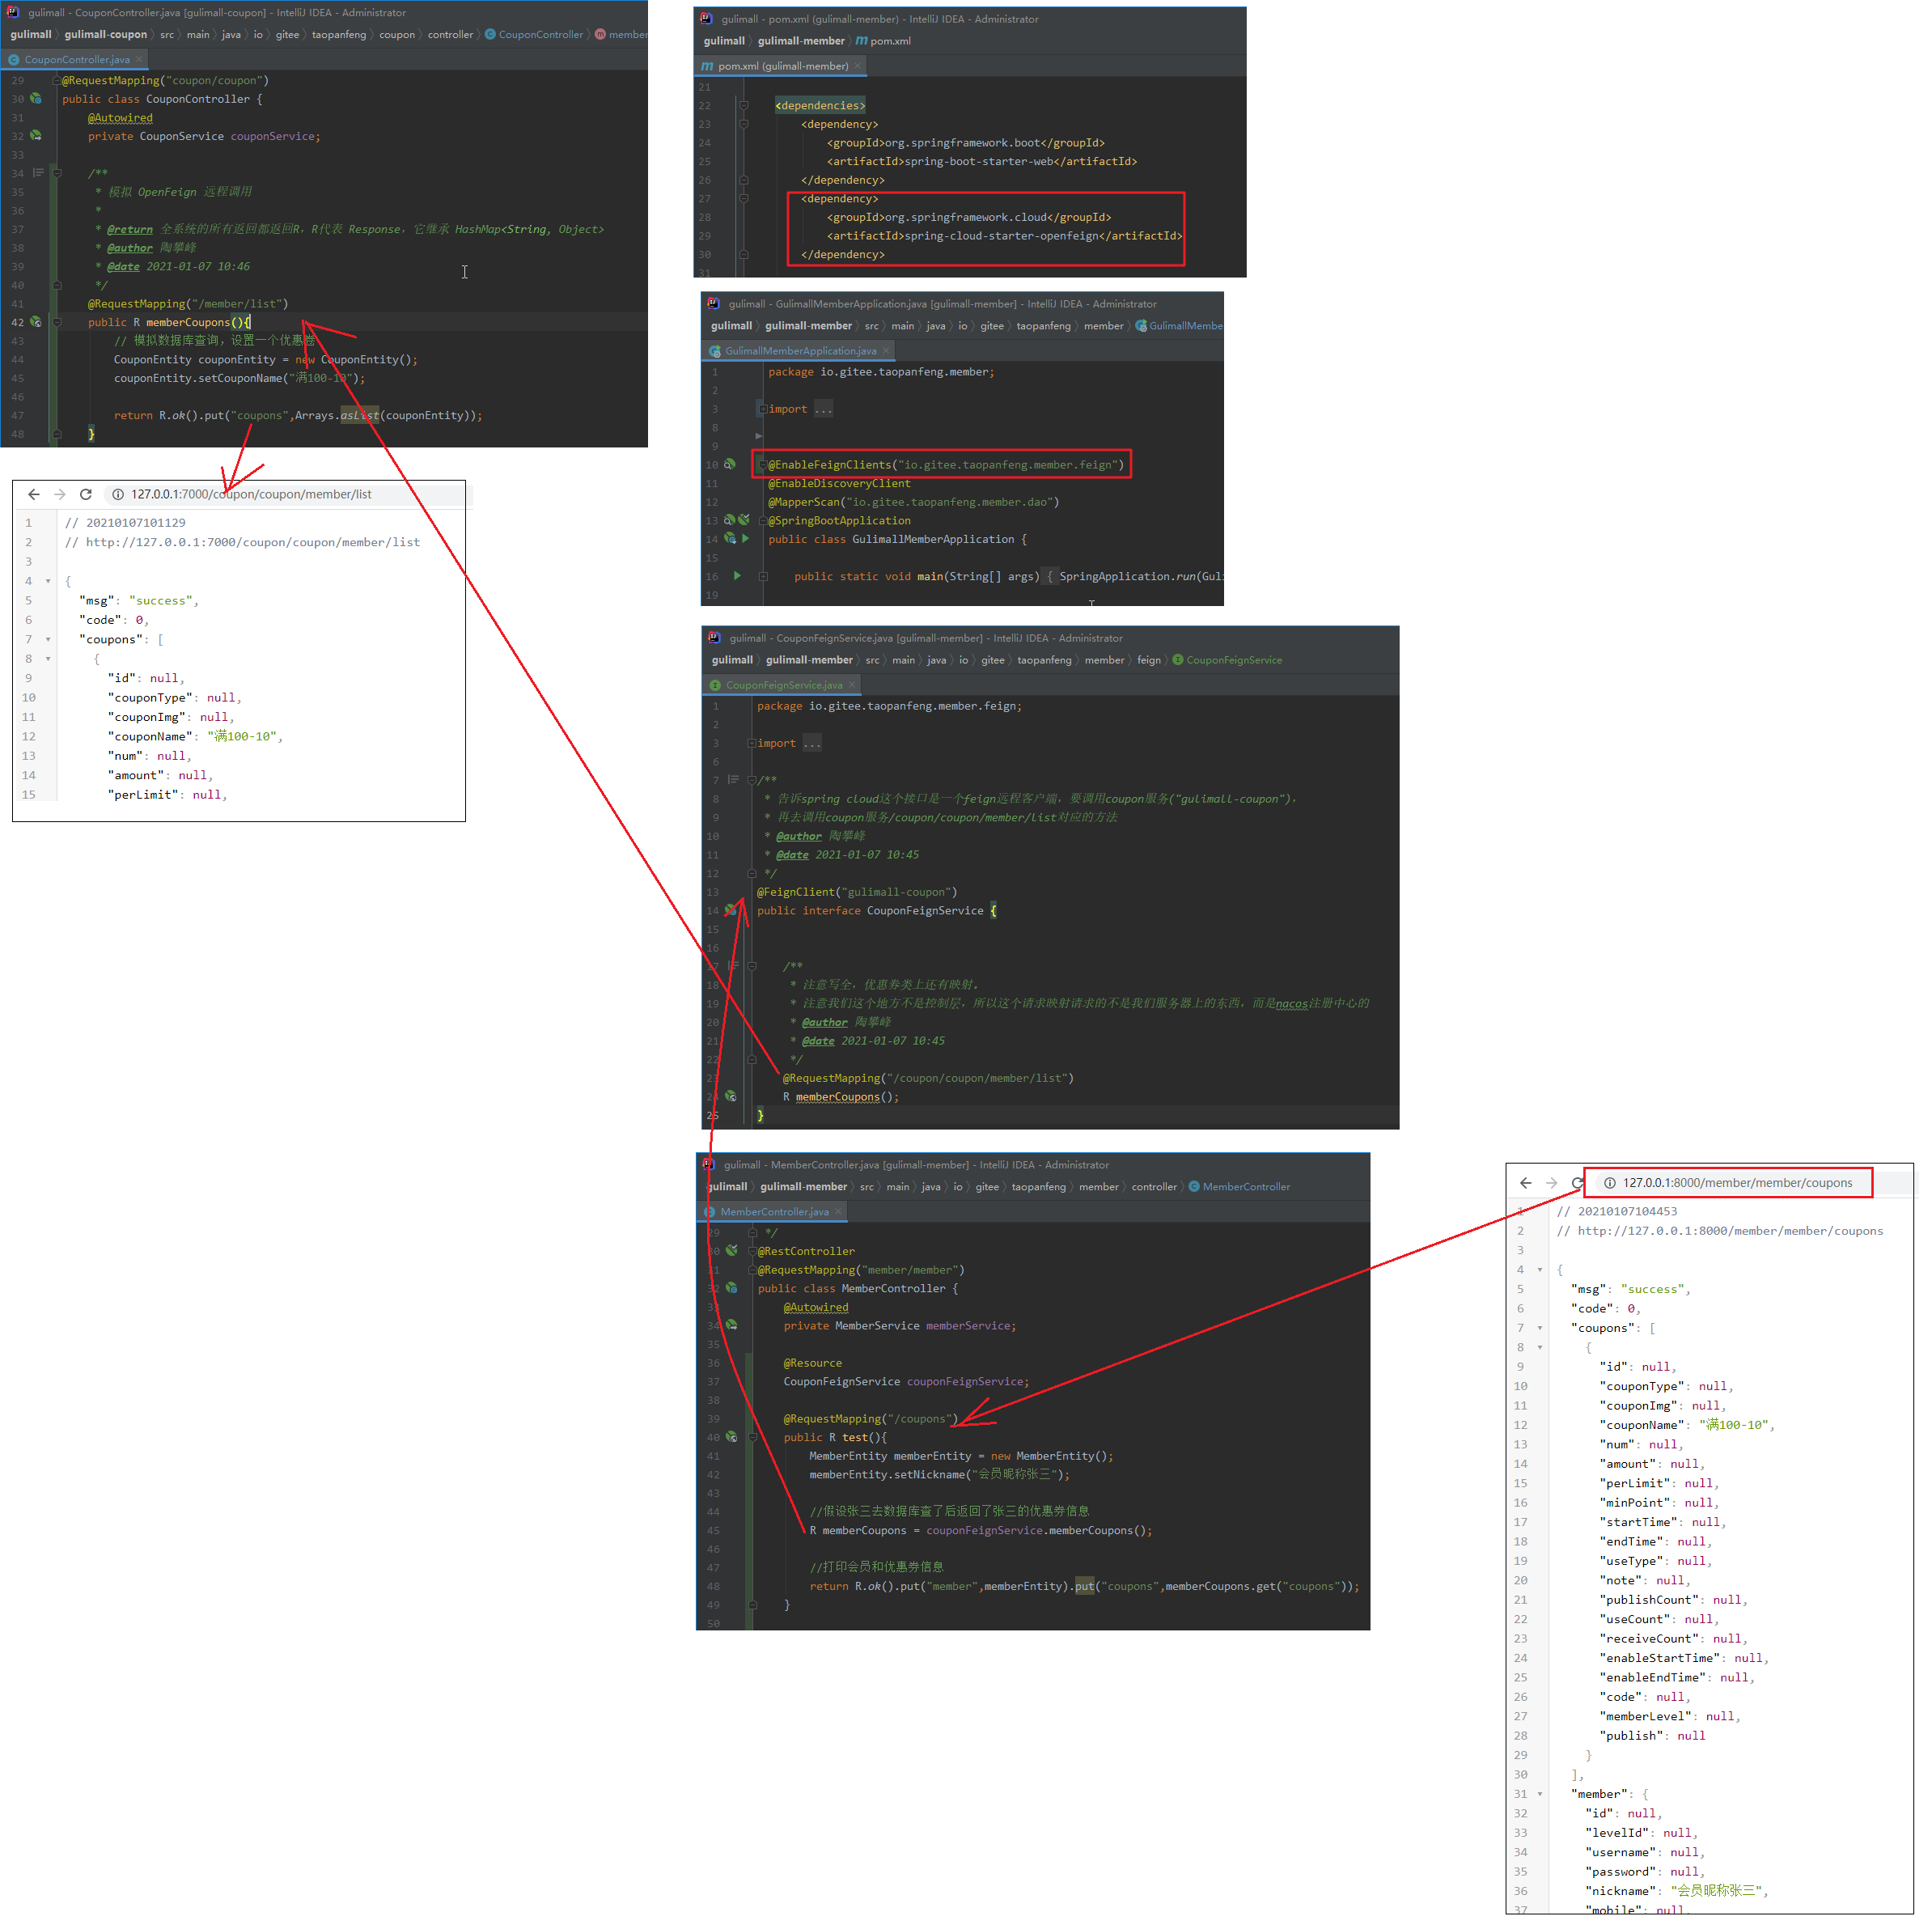1932x1929 pixels.
Task: Click gutter icon beside memberCoupons in CouponFeignService
Action: pyautogui.click(x=733, y=1099)
